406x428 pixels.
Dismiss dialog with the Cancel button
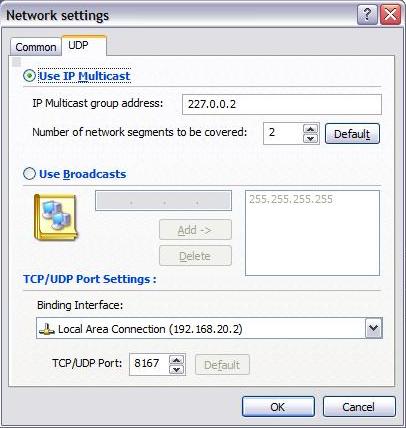click(x=359, y=407)
